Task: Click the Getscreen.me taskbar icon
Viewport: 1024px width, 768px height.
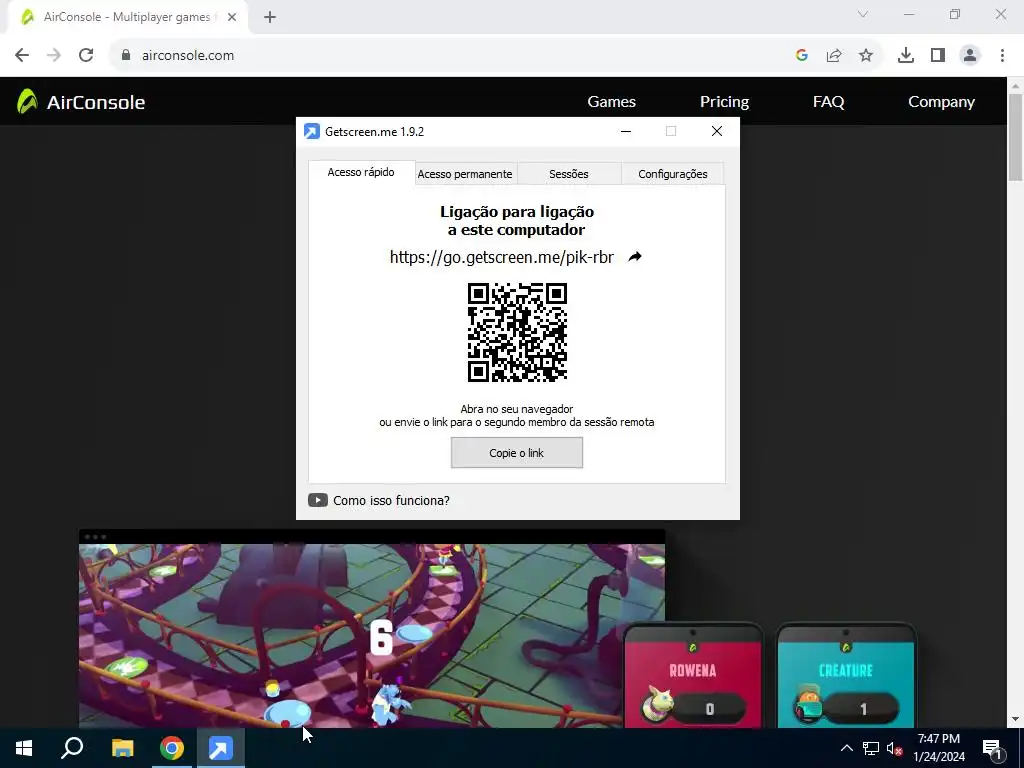Action: (x=221, y=748)
